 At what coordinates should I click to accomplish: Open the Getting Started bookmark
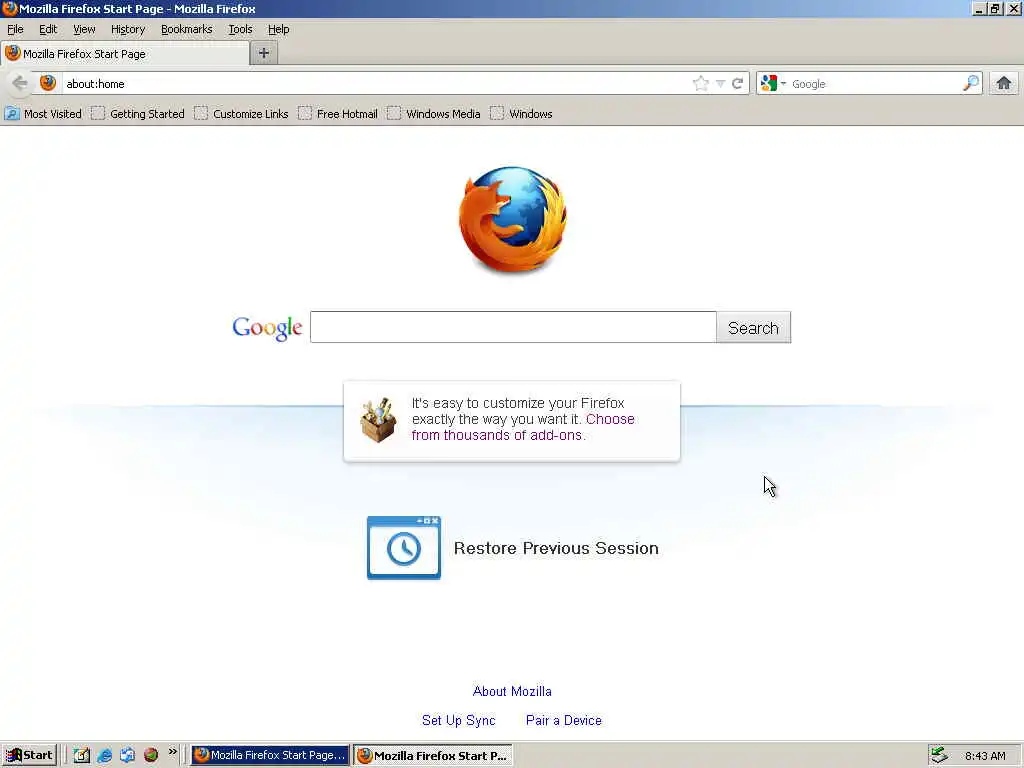[x=138, y=114]
